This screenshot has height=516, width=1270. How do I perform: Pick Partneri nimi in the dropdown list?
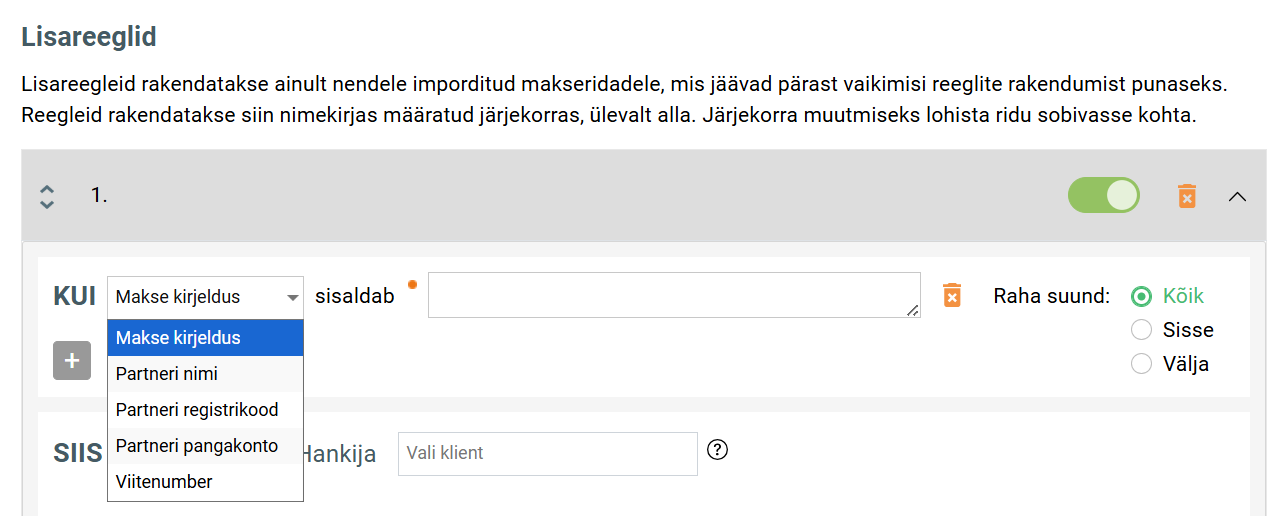(205, 374)
